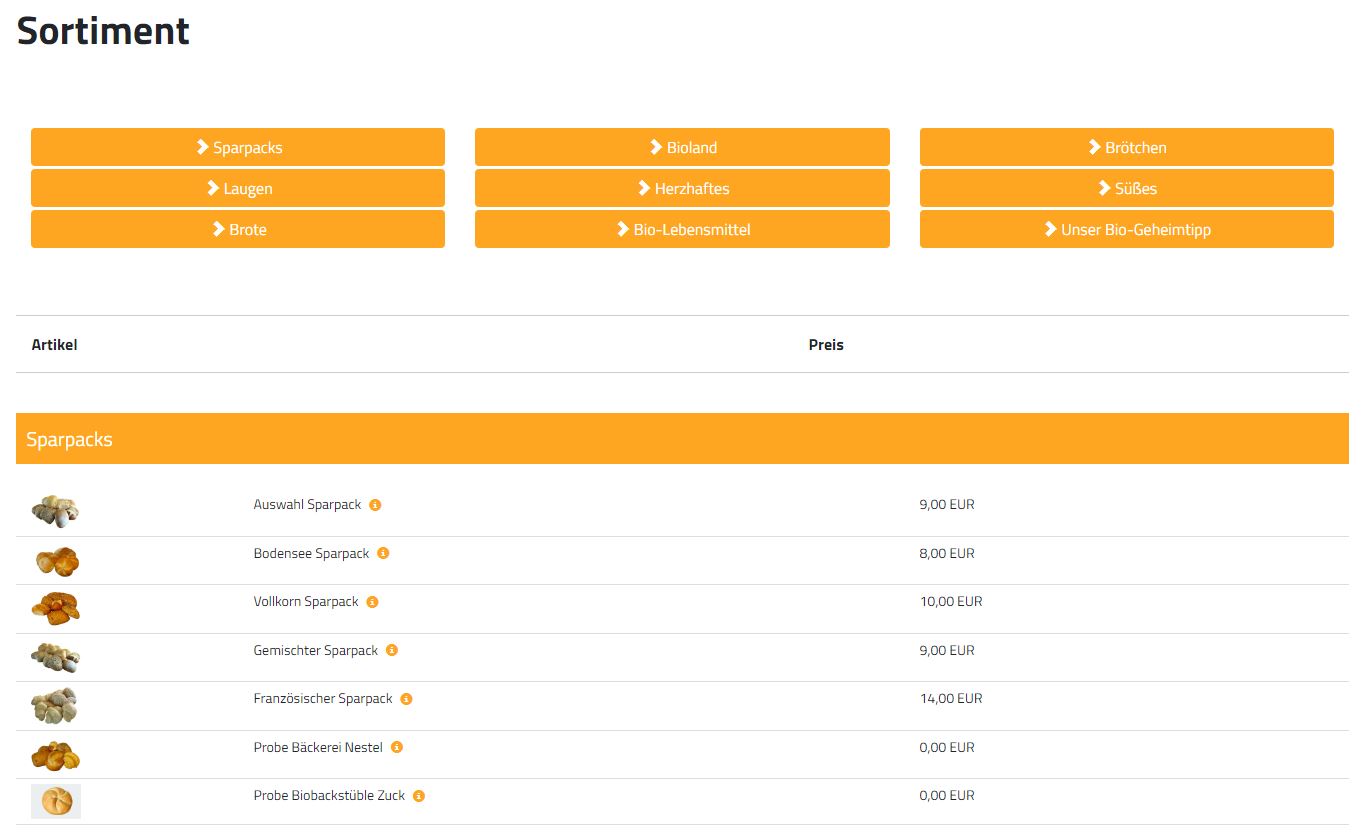Go to the Brötchen category
1362x835 pixels.
(1126, 147)
